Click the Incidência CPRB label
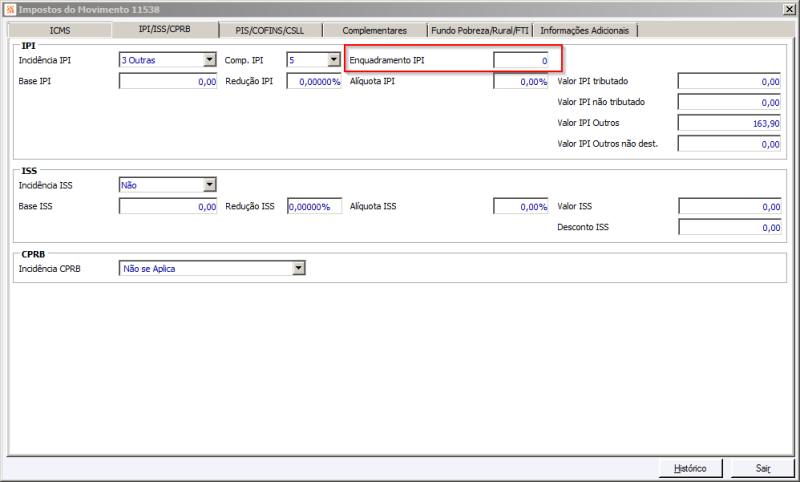 pyautogui.click(x=49, y=269)
